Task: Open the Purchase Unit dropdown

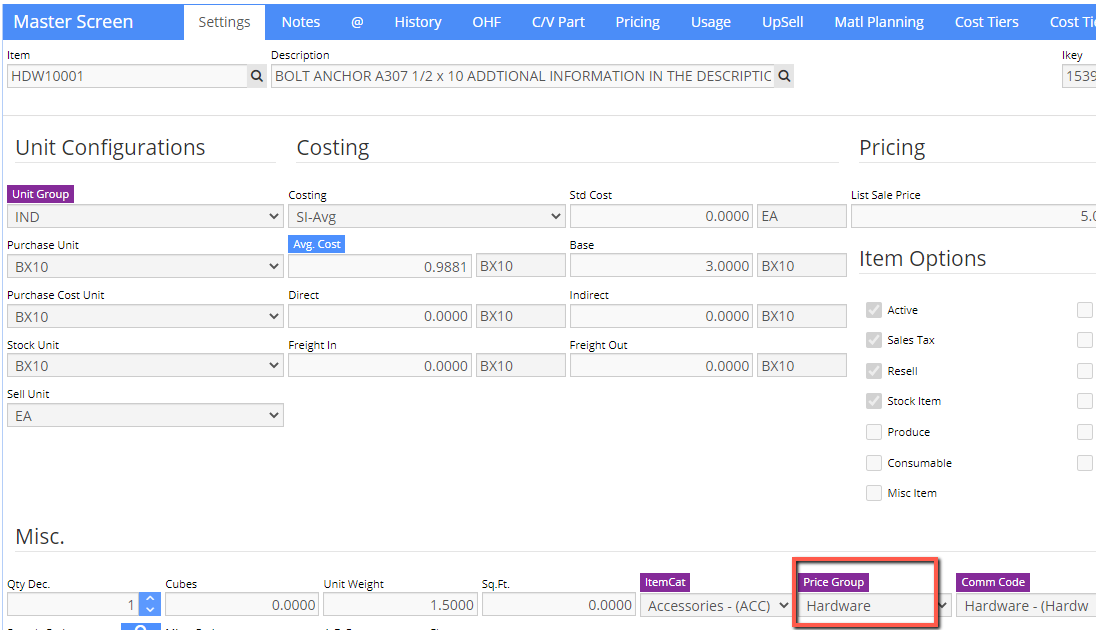Action: pos(145,266)
